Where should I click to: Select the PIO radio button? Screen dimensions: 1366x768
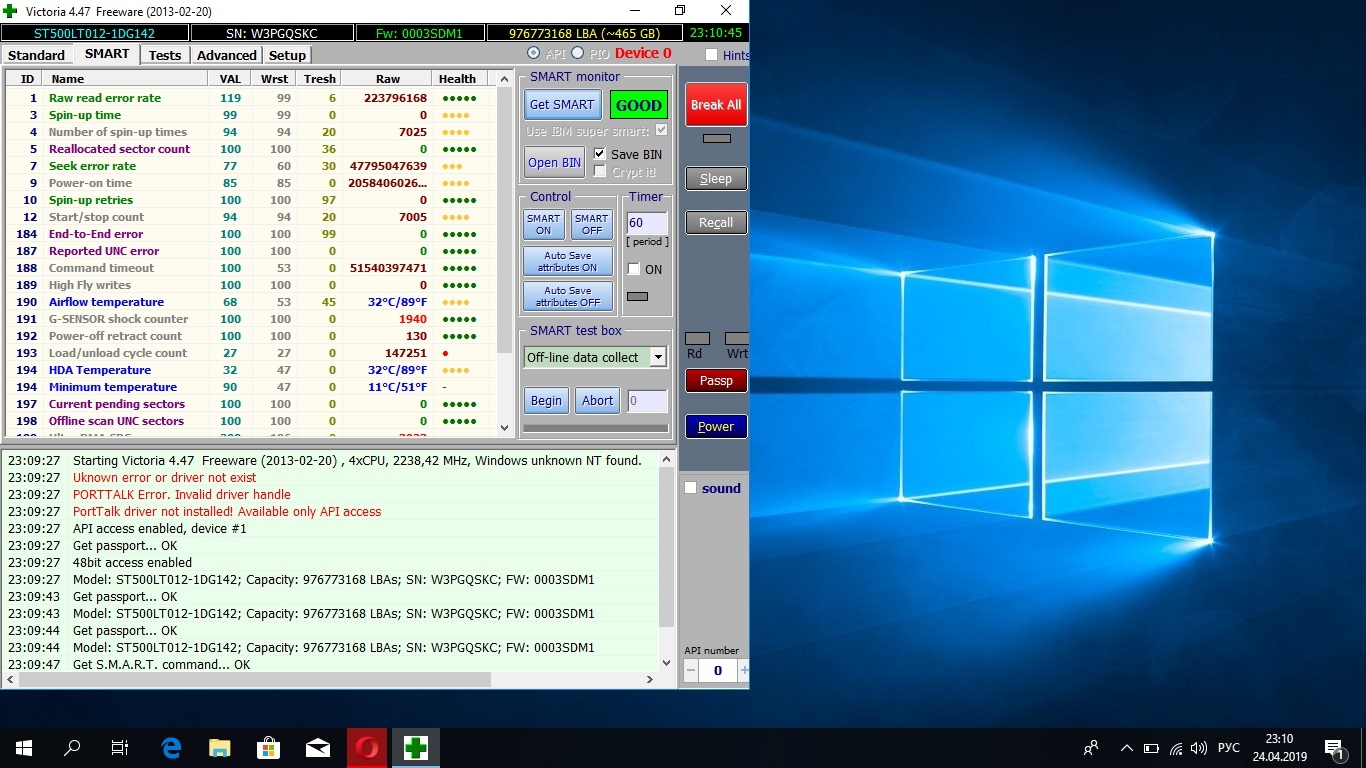click(x=577, y=53)
